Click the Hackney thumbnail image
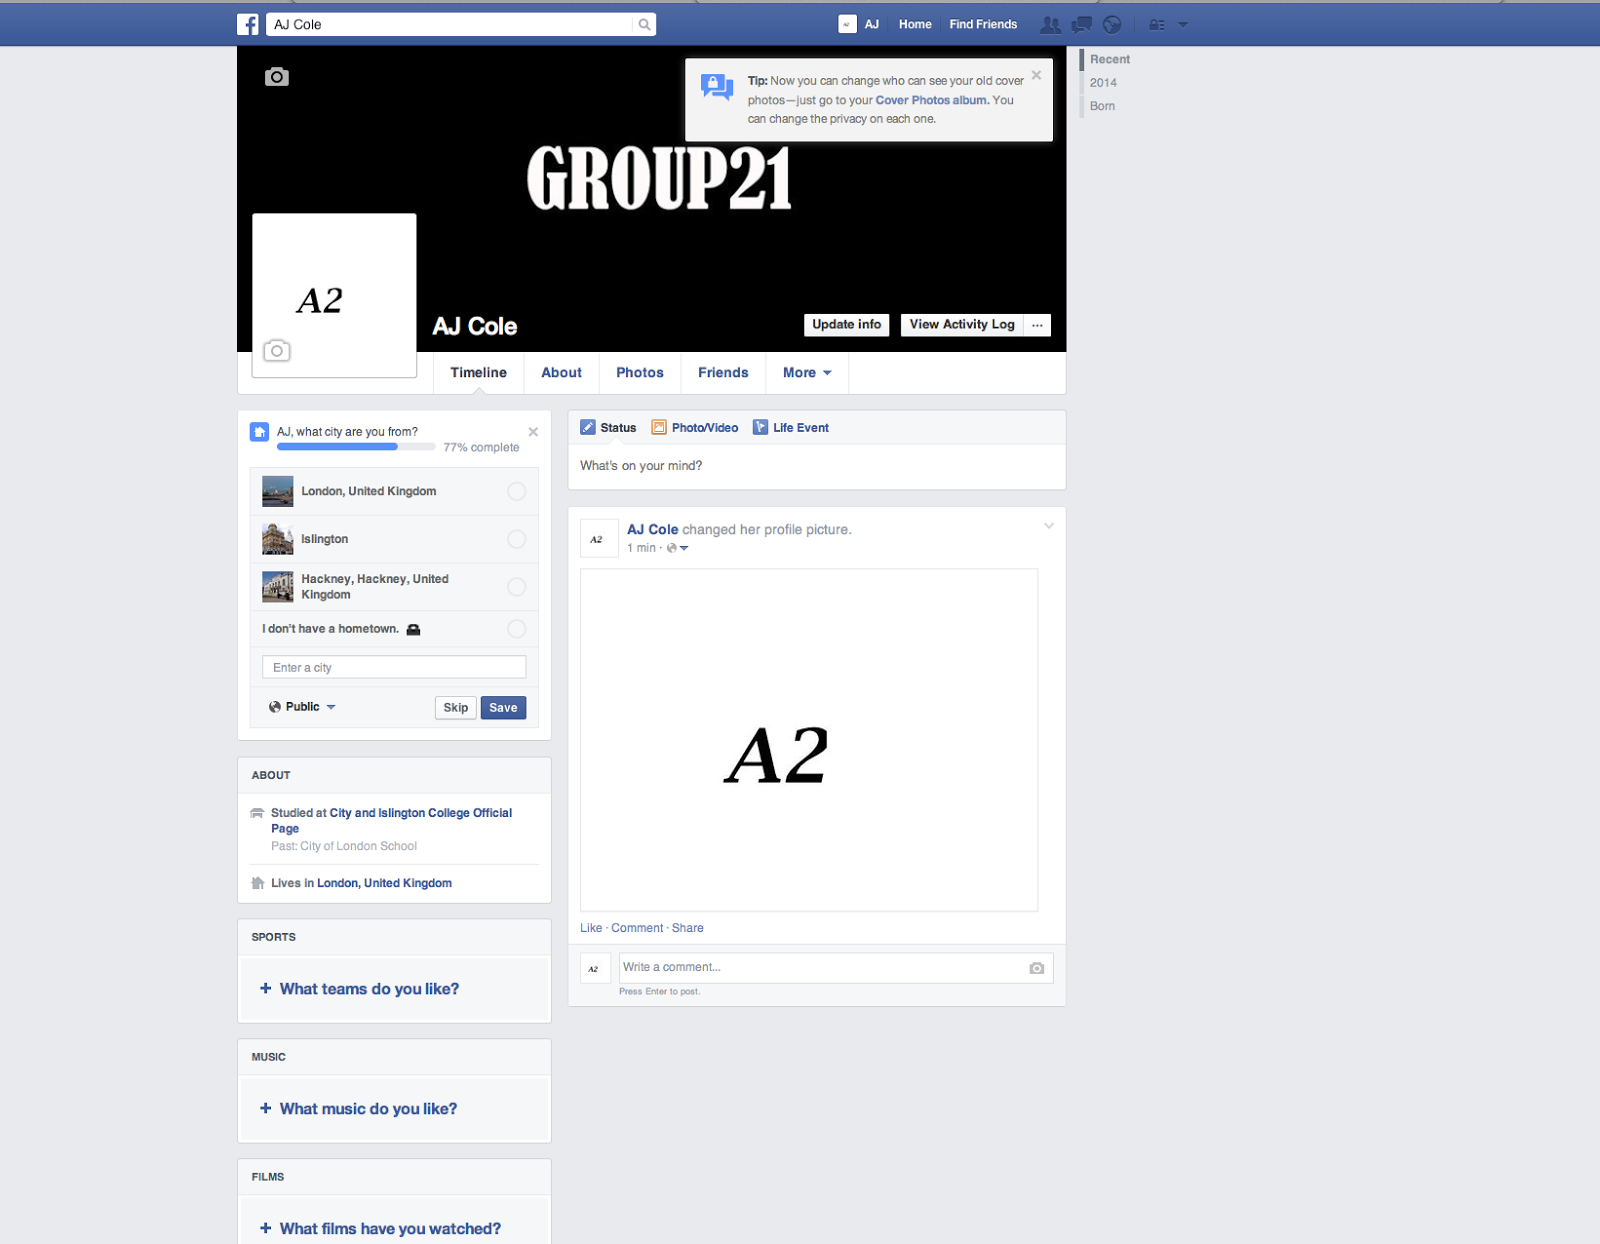This screenshot has width=1600, height=1244. 277,587
